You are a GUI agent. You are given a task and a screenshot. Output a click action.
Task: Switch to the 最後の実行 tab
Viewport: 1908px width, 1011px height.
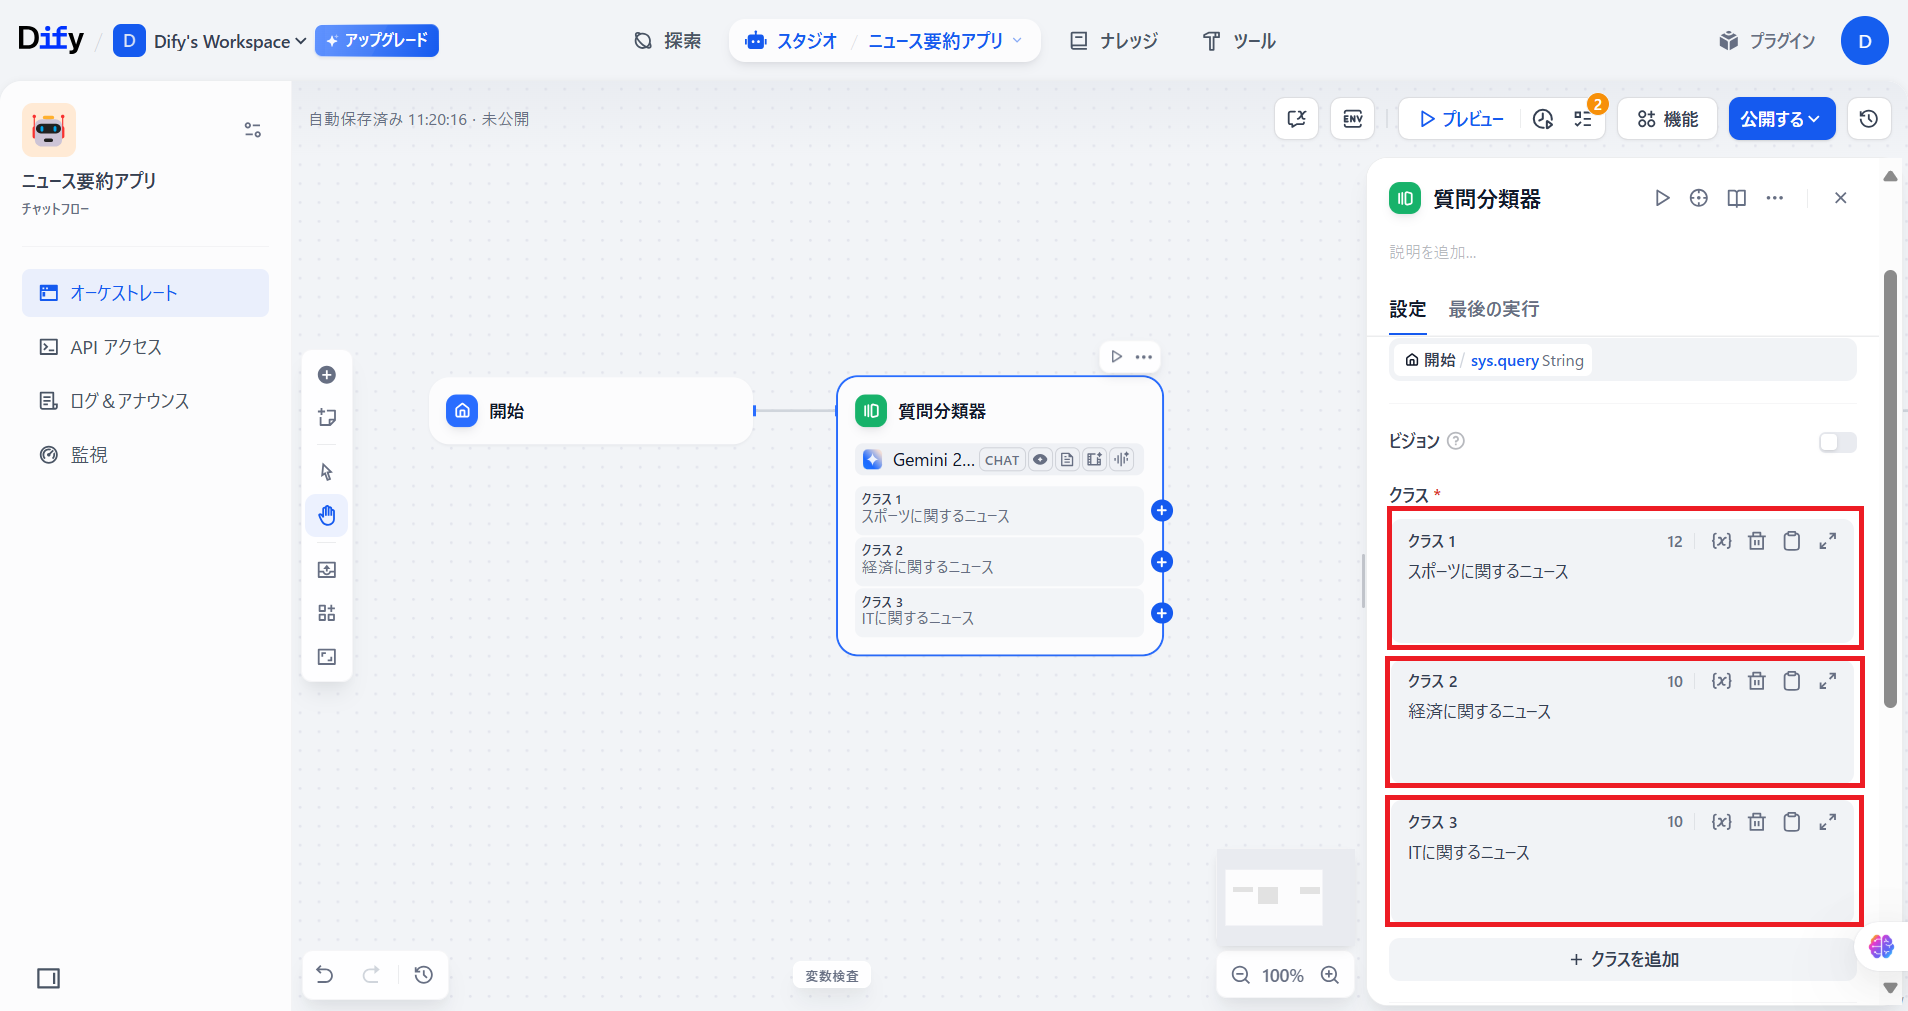pyautogui.click(x=1493, y=309)
